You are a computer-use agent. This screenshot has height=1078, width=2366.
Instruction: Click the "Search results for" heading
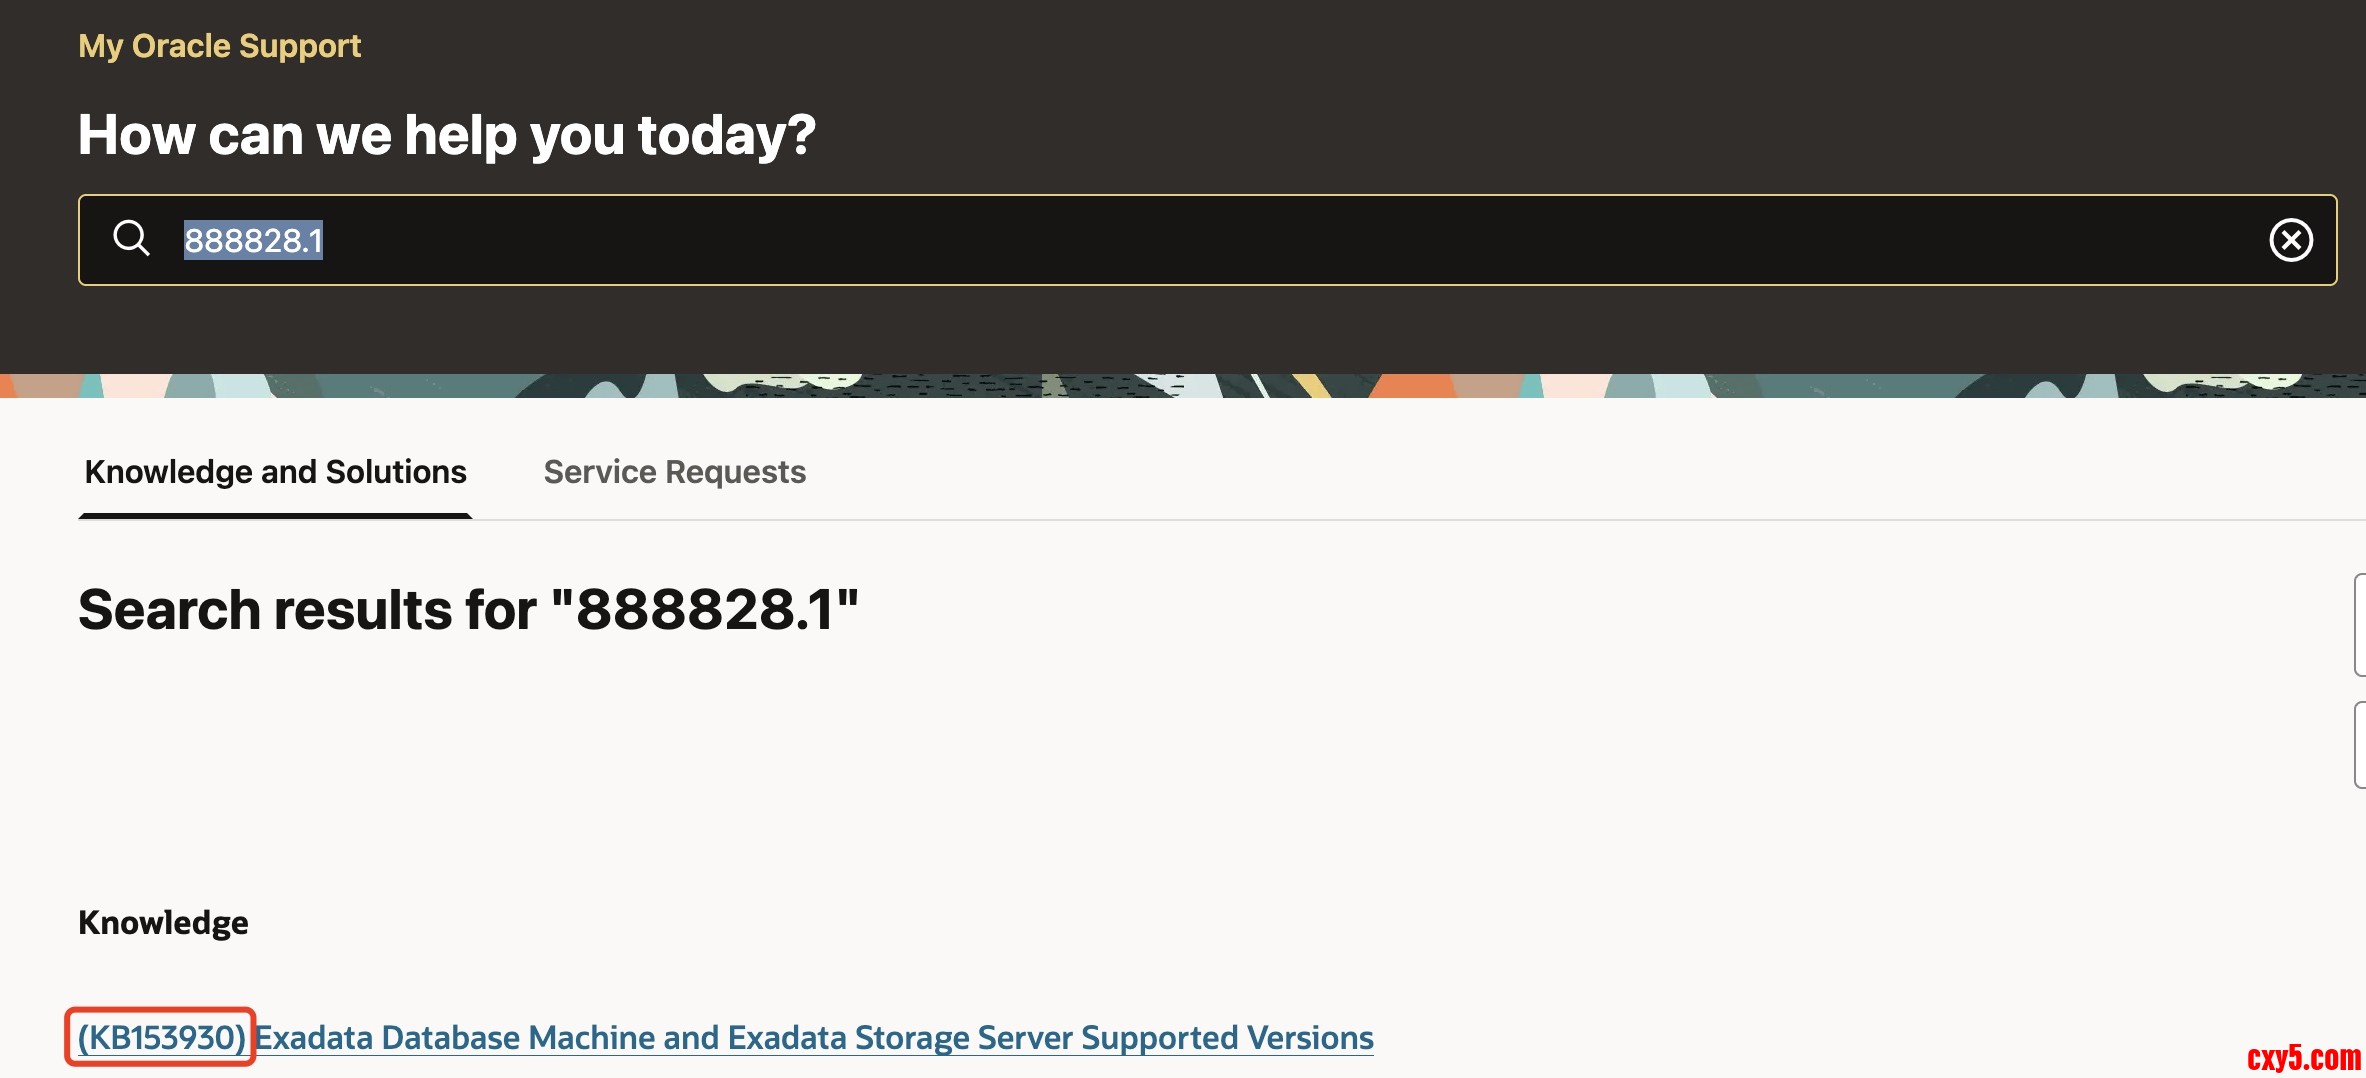click(x=468, y=610)
